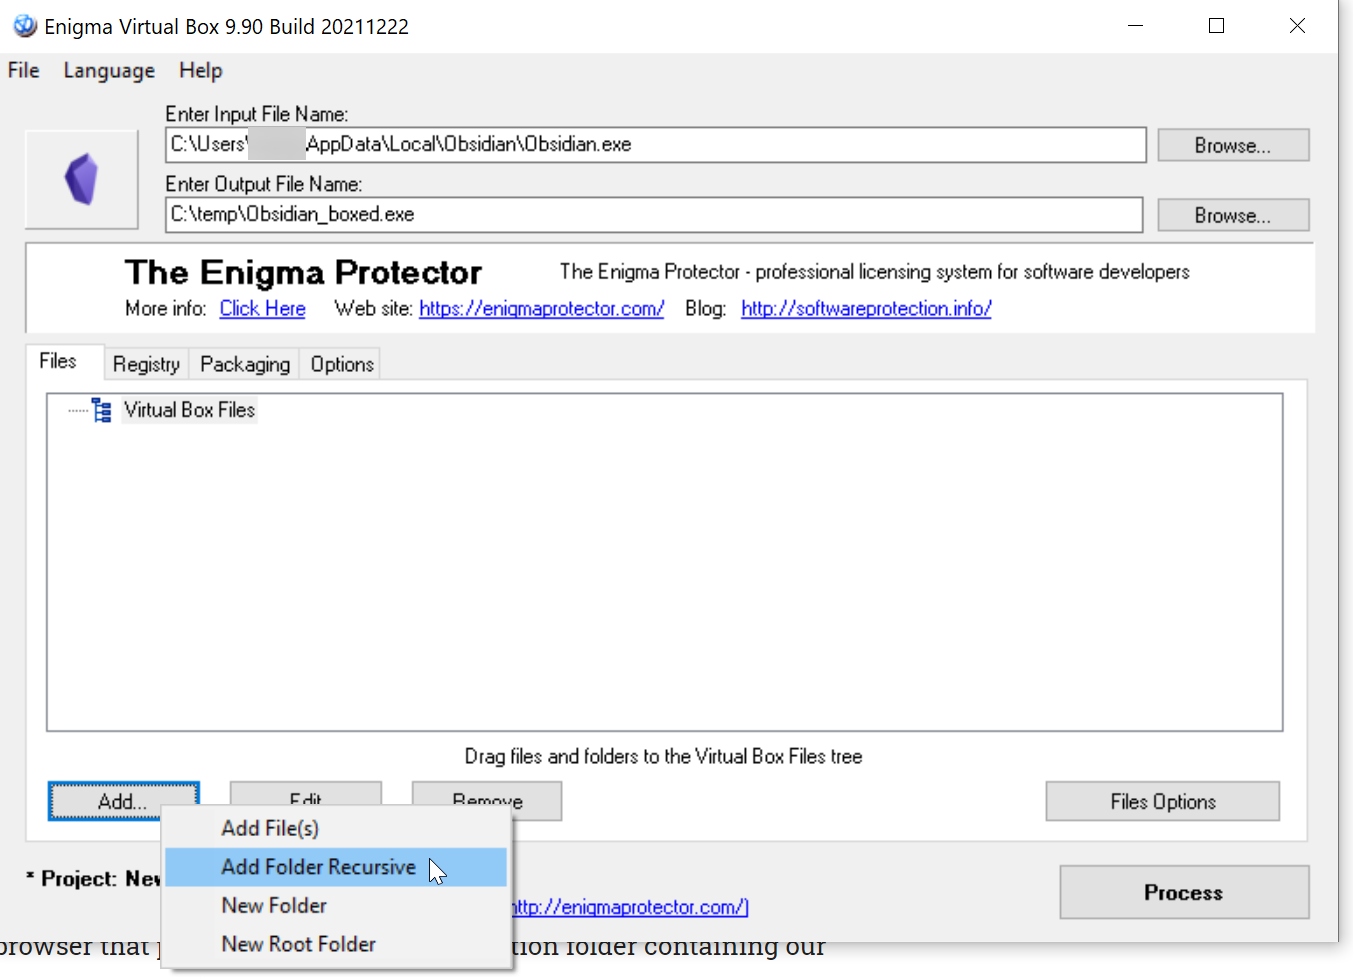This screenshot has width=1353, height=978.
Task: Browse for the input file
Action: (x=1233, y=145)
